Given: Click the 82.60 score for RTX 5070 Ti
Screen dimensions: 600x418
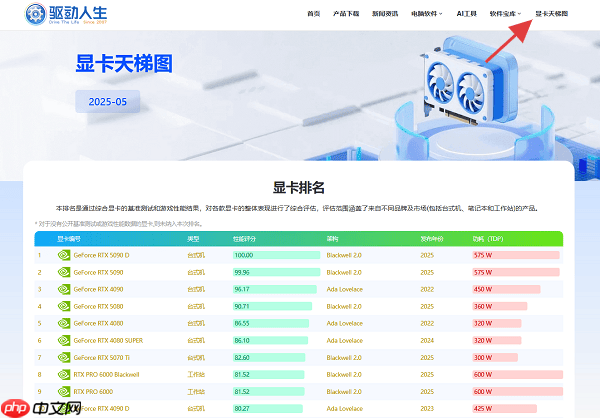Looking at the screenshot, I should pyautogui.click(x=242, y=358).
